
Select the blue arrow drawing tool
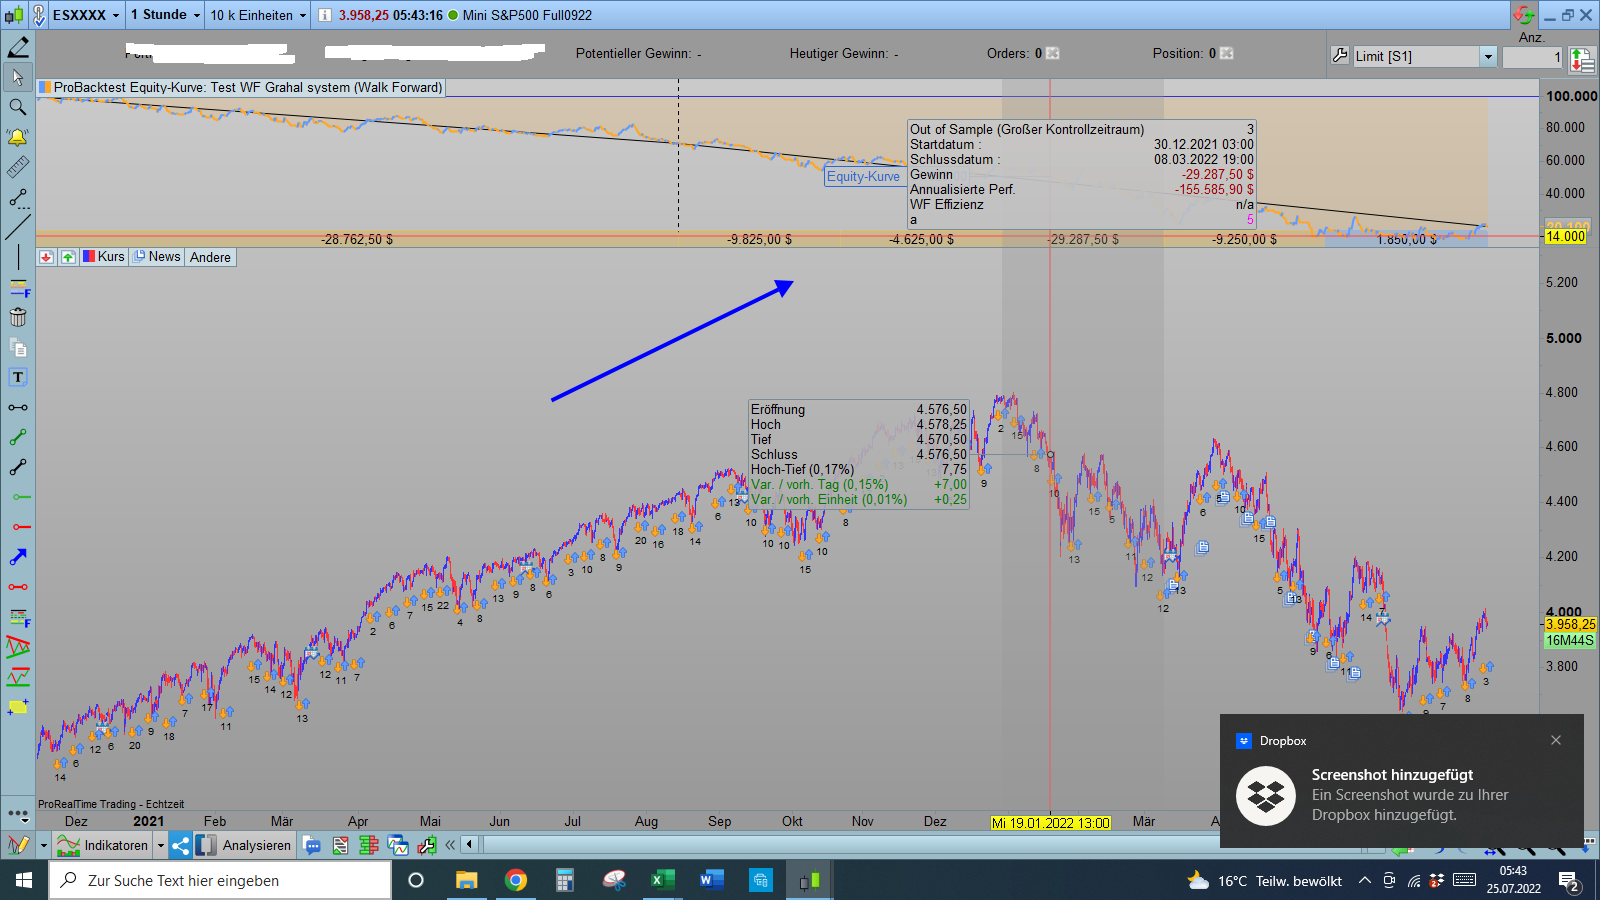18,557
